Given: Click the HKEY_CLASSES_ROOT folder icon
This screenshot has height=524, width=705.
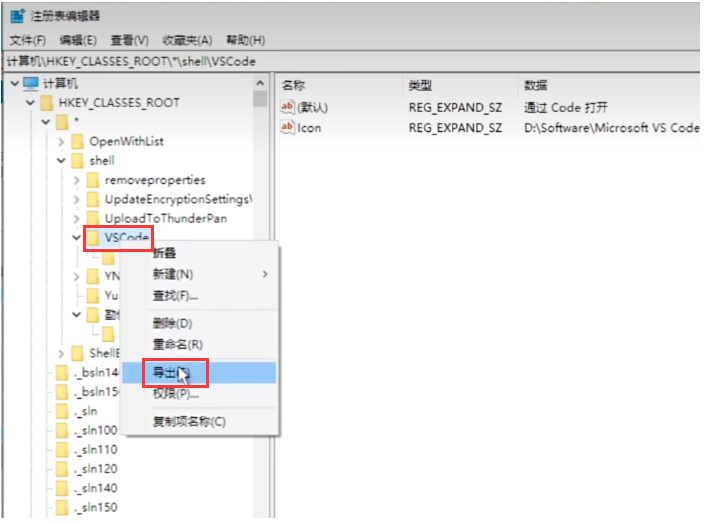Looking at the screenshot, I should (x=46, y=103).
